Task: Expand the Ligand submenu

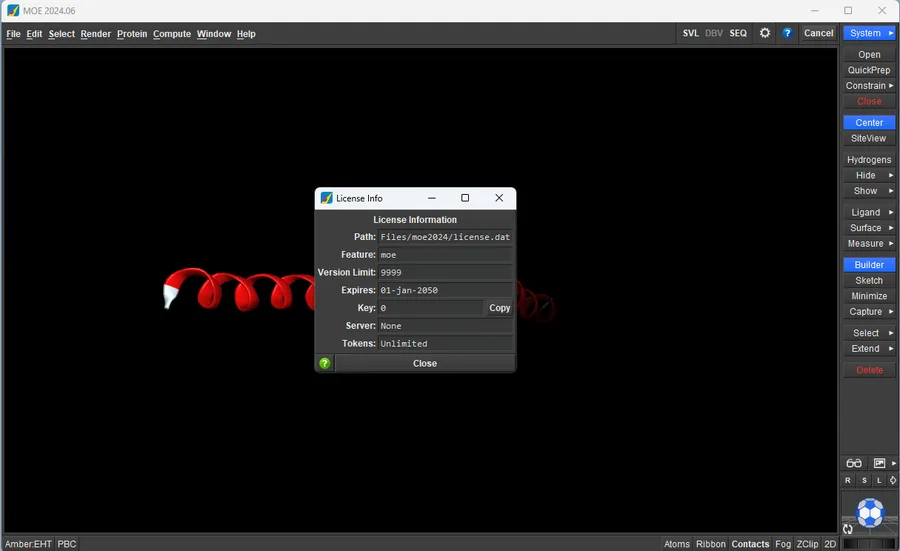Action: [891, 212]
